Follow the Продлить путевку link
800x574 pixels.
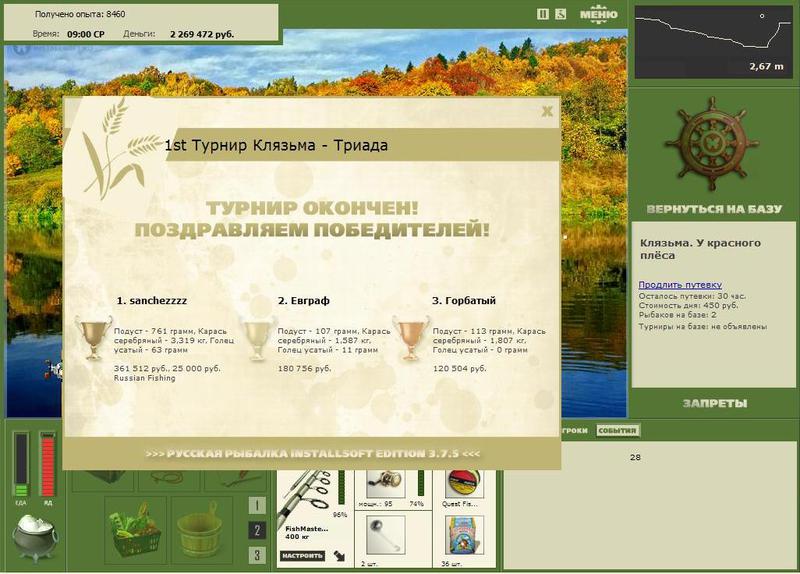pyautogui.click(x=680, y=285)
